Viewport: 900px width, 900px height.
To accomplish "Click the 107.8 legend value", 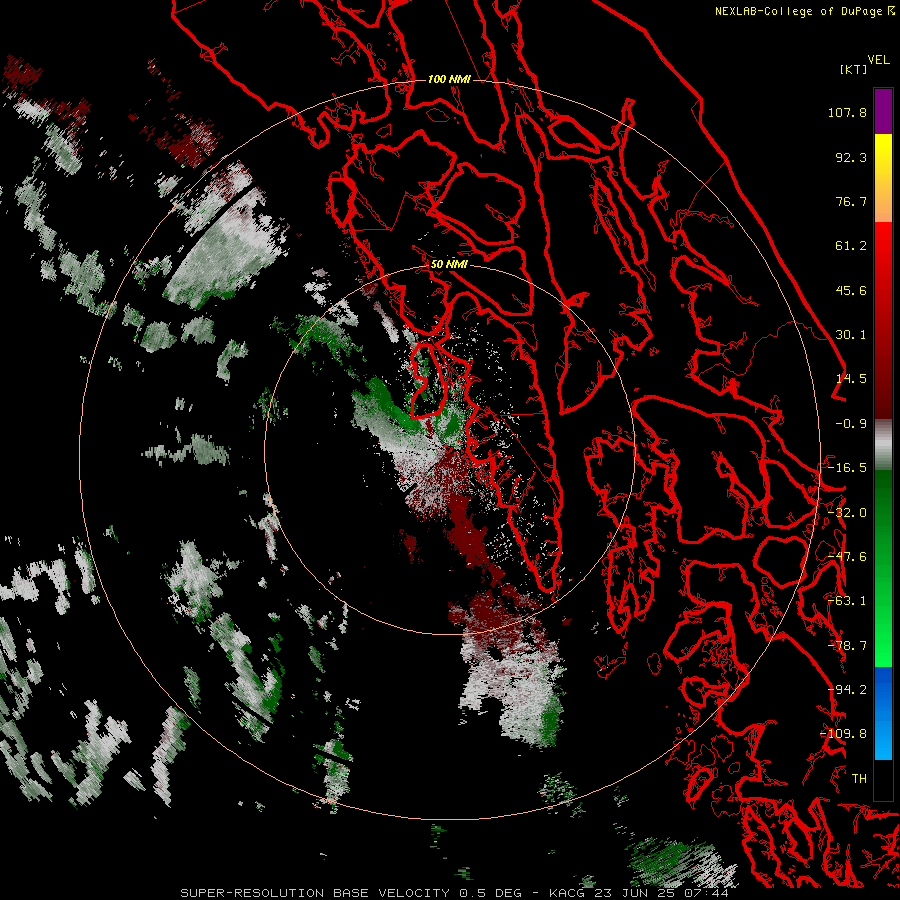I will pyautogui.click(x=847, y=112).
